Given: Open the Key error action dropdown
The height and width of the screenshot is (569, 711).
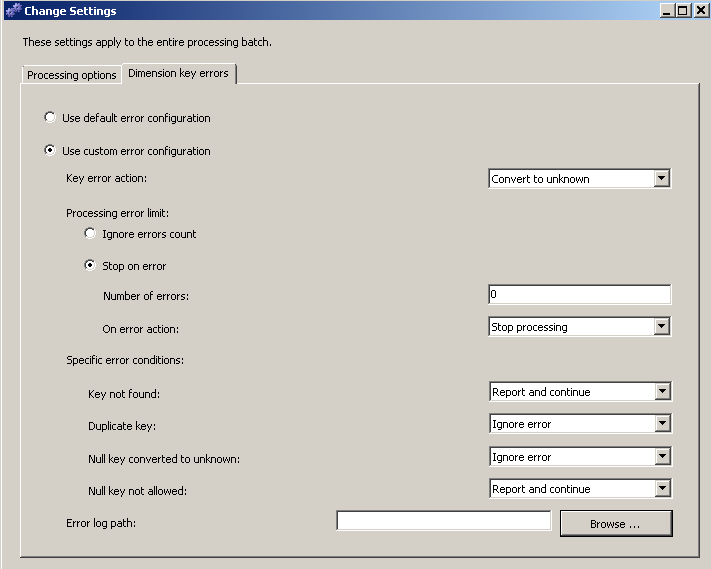Looking at the screenshot, I should (660, 179).
